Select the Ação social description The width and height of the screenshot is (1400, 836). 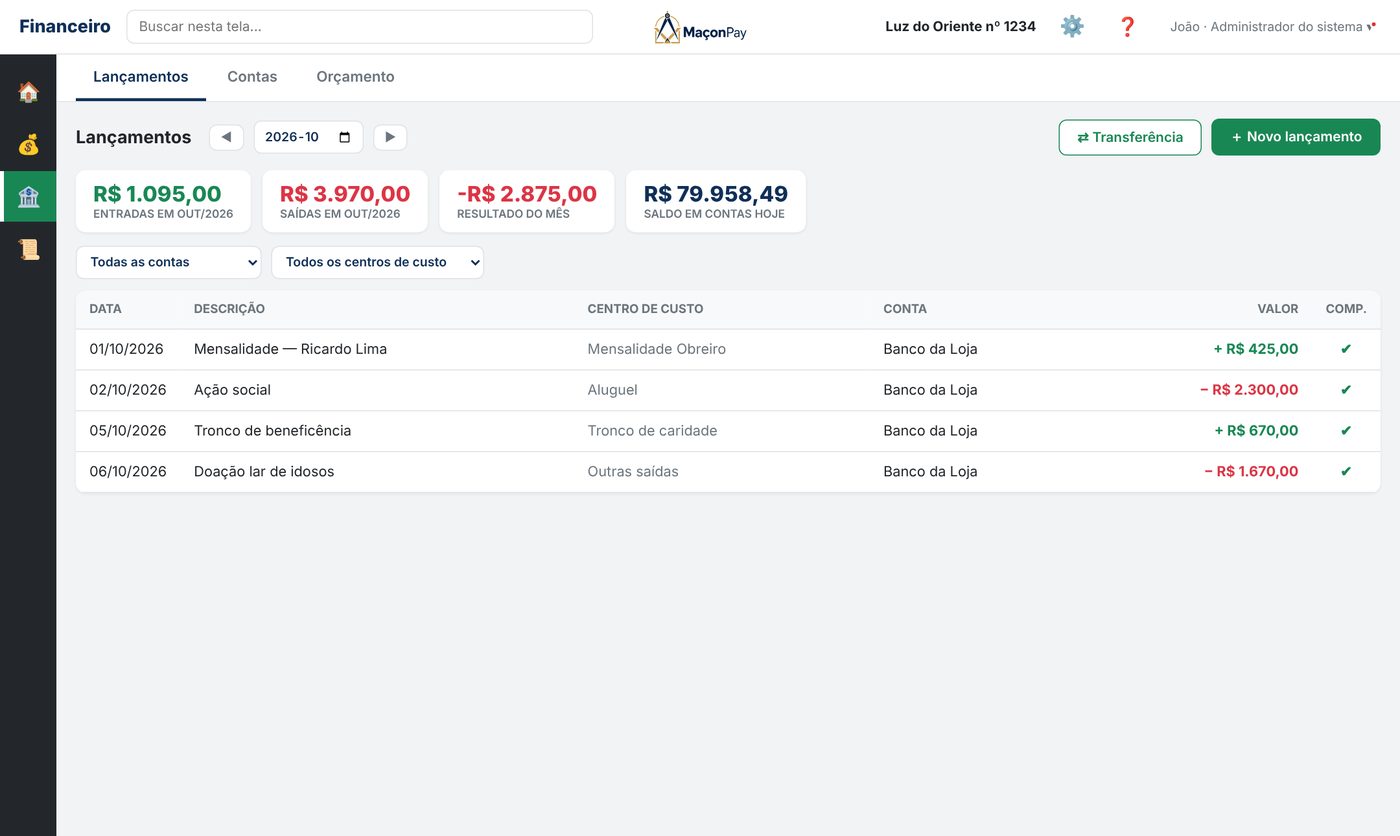click(232, 390)
